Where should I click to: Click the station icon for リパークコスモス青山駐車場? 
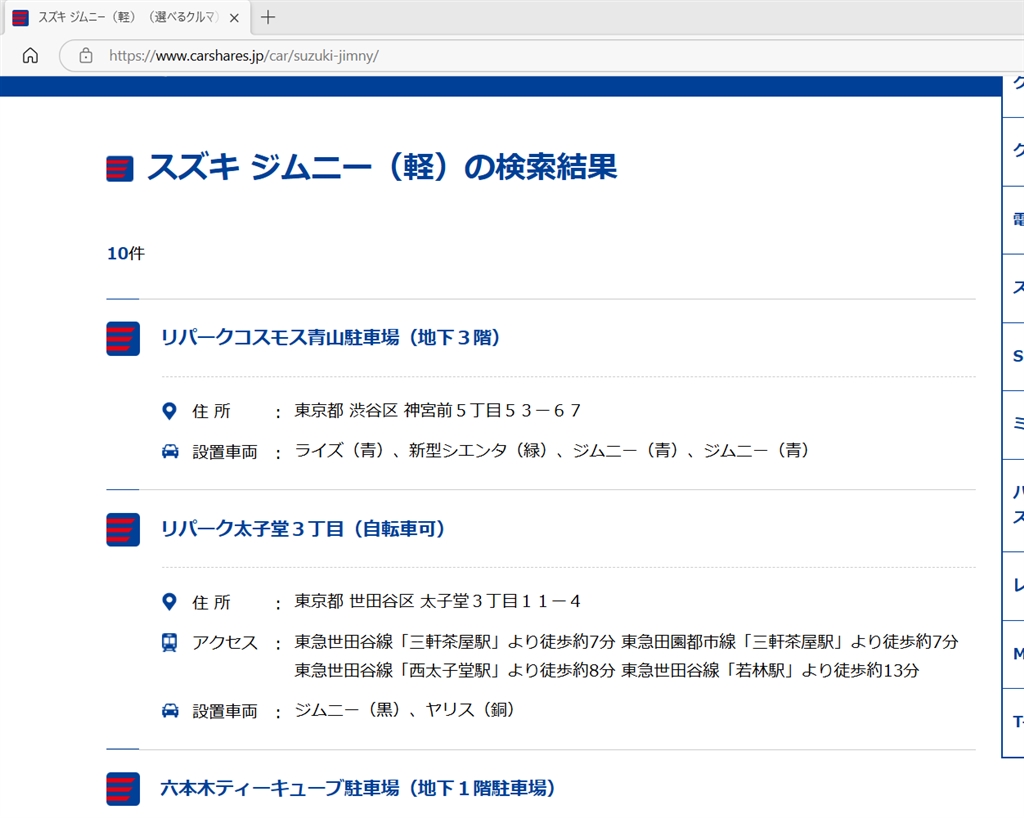pyautogui.click(x=123, y=338)
